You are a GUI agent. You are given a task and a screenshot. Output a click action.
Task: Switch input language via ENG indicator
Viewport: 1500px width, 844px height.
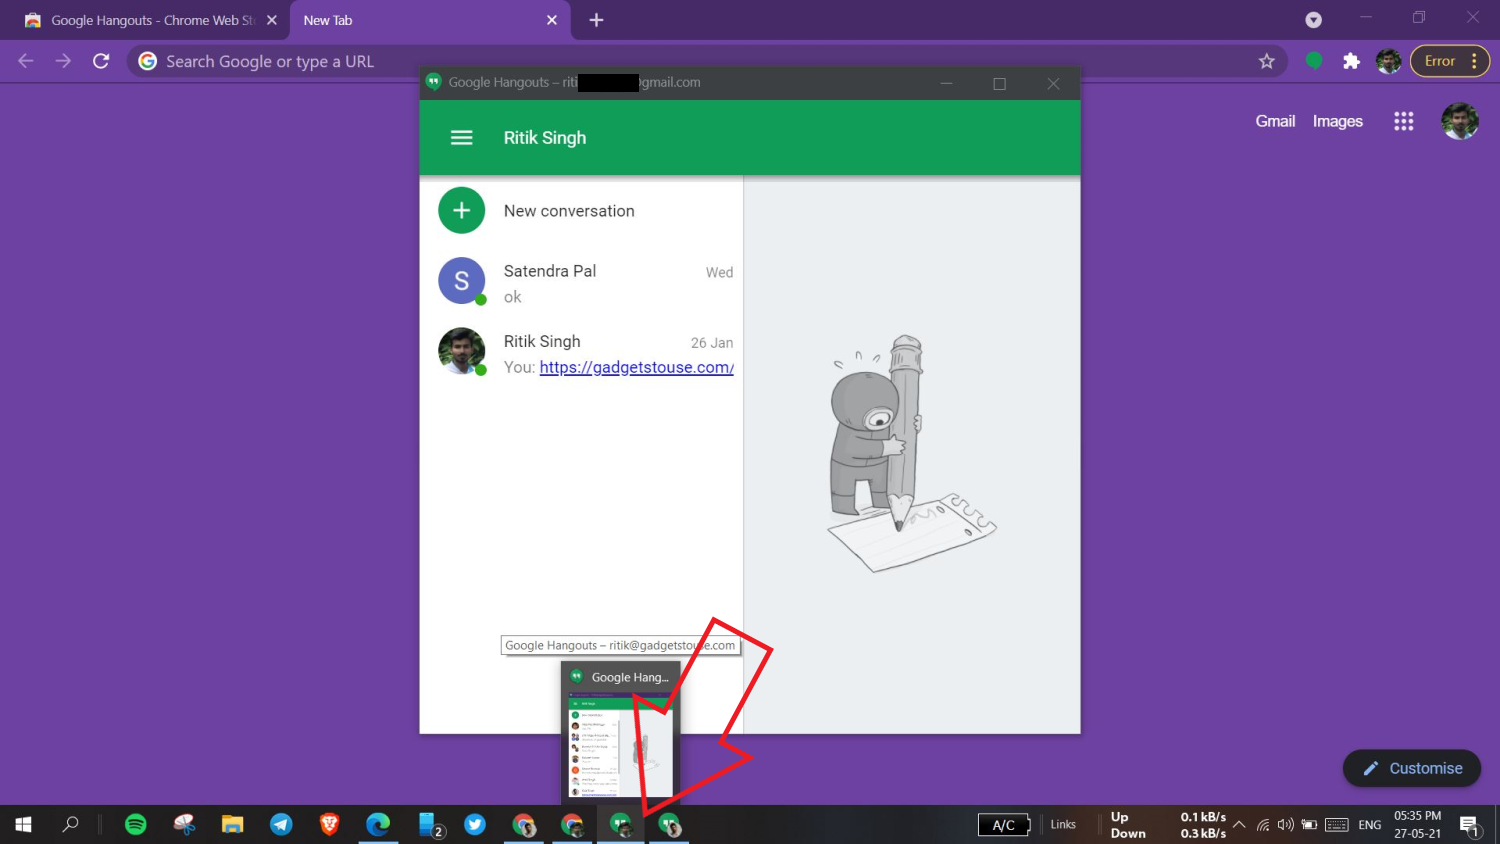1370,825
